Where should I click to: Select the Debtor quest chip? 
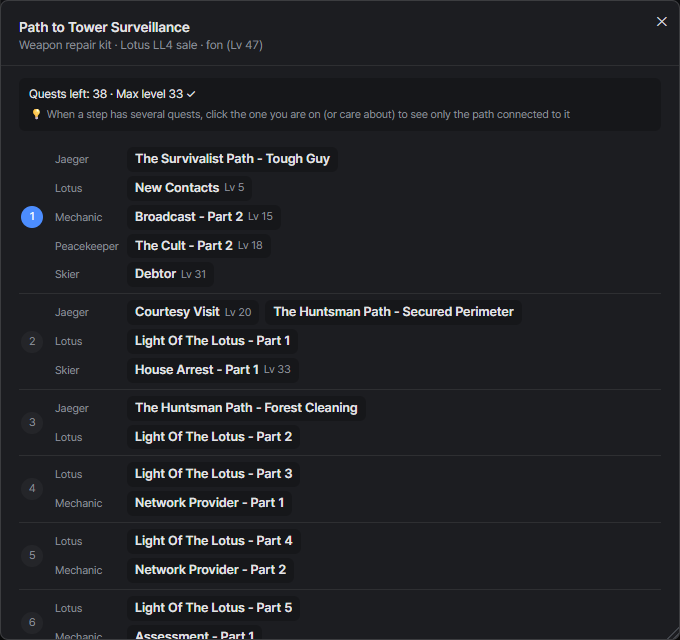coord(170,274)
